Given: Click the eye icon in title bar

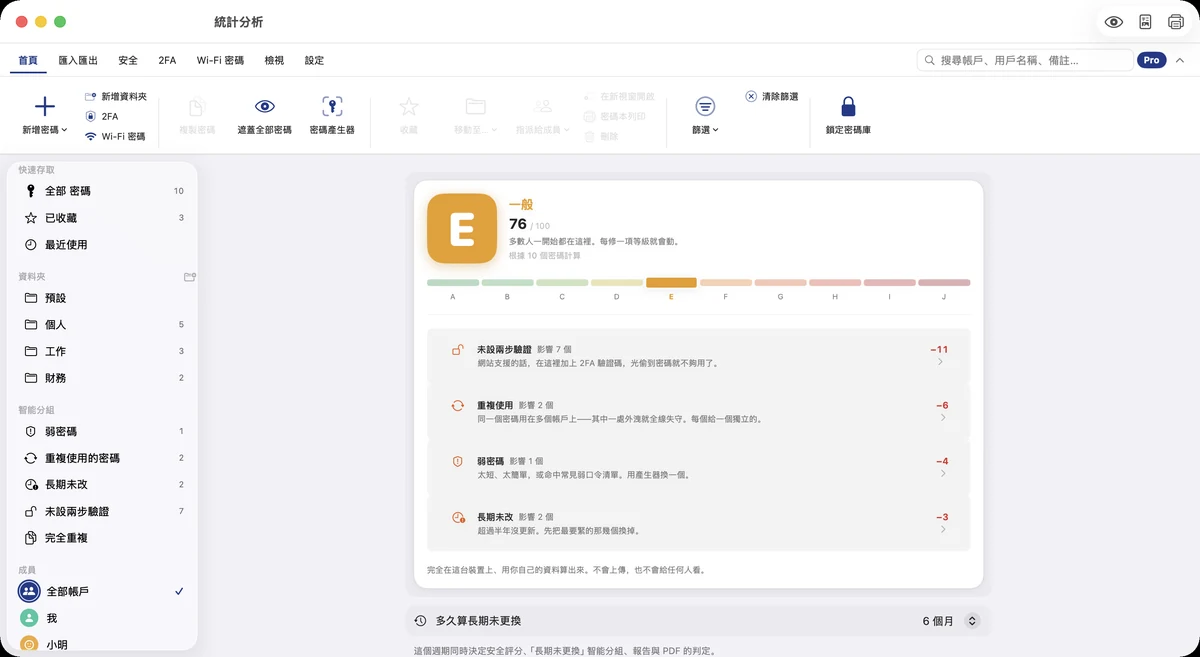Looking at the screenshot, I should (x=1114, y=22).
